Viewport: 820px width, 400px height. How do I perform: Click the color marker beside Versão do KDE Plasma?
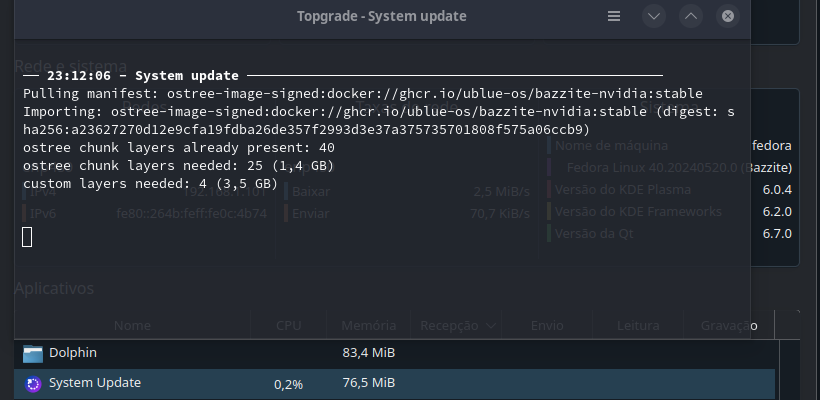point(549,189)
